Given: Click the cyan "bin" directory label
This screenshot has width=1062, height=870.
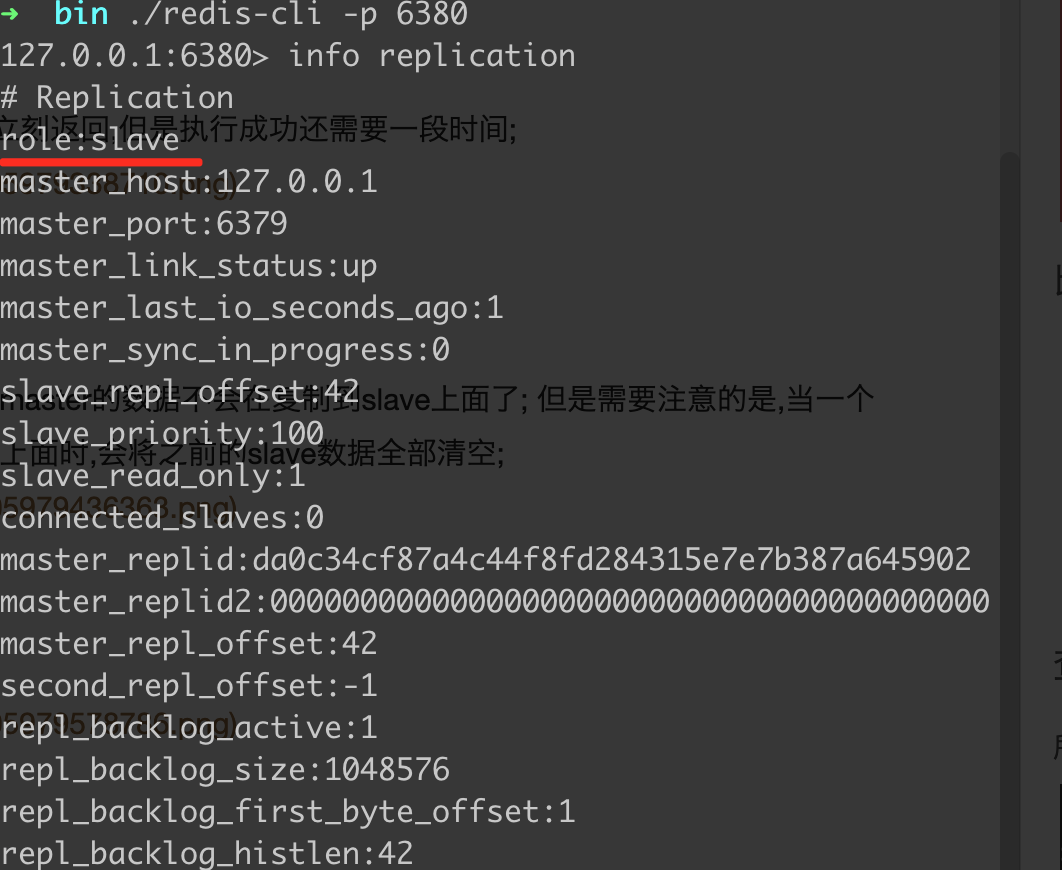Looking at the screenshot, I should (81, 14).
